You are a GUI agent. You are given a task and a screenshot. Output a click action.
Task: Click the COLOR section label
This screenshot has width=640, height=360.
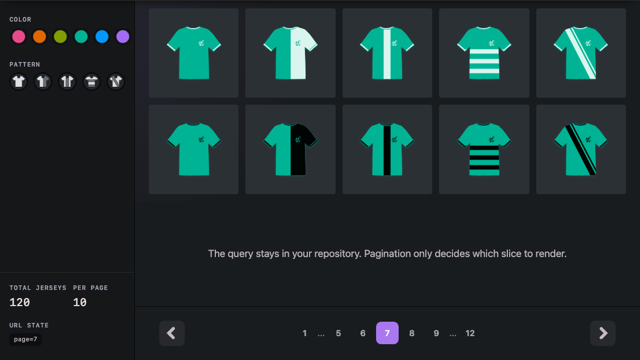[20, 20]
